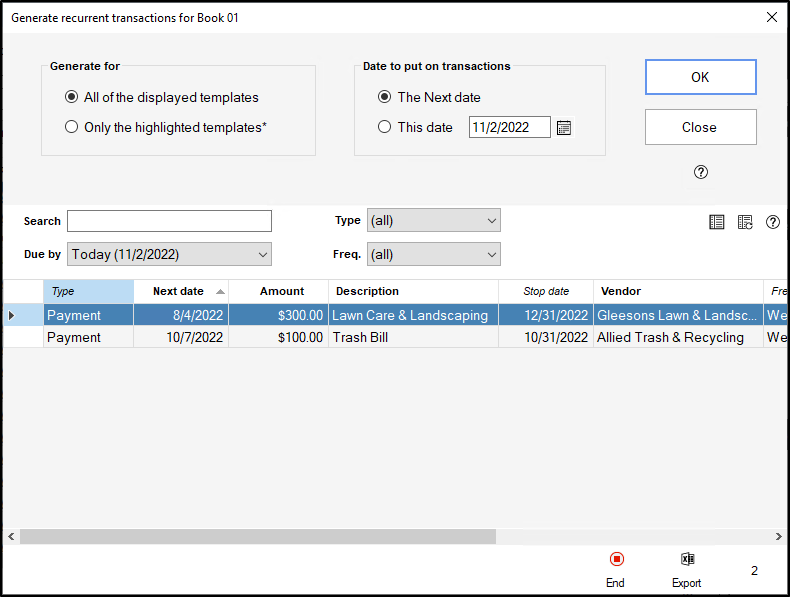Open the Due by dropdown
This screenshot has height=597, width=790.
coord(169,254)
